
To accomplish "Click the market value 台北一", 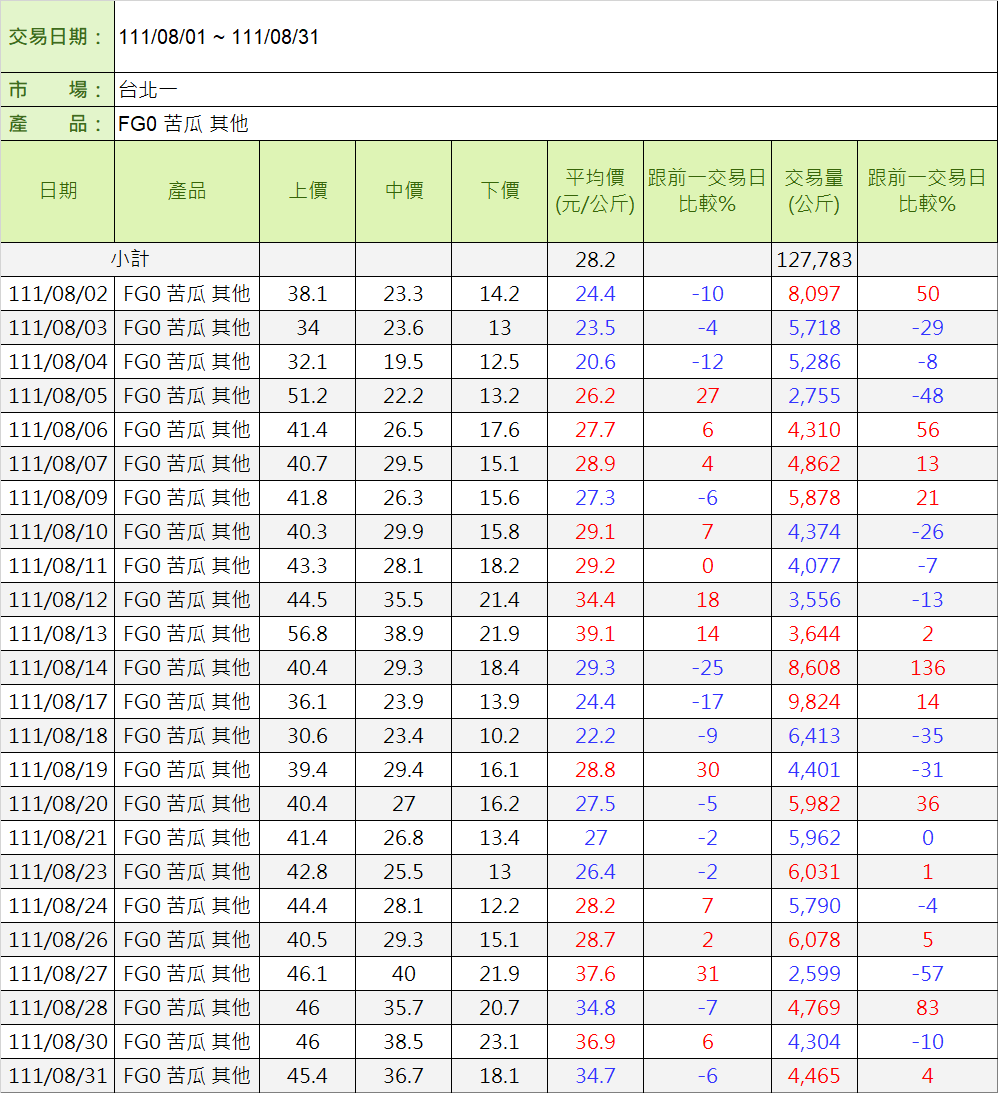I will (x=141, y=90).
